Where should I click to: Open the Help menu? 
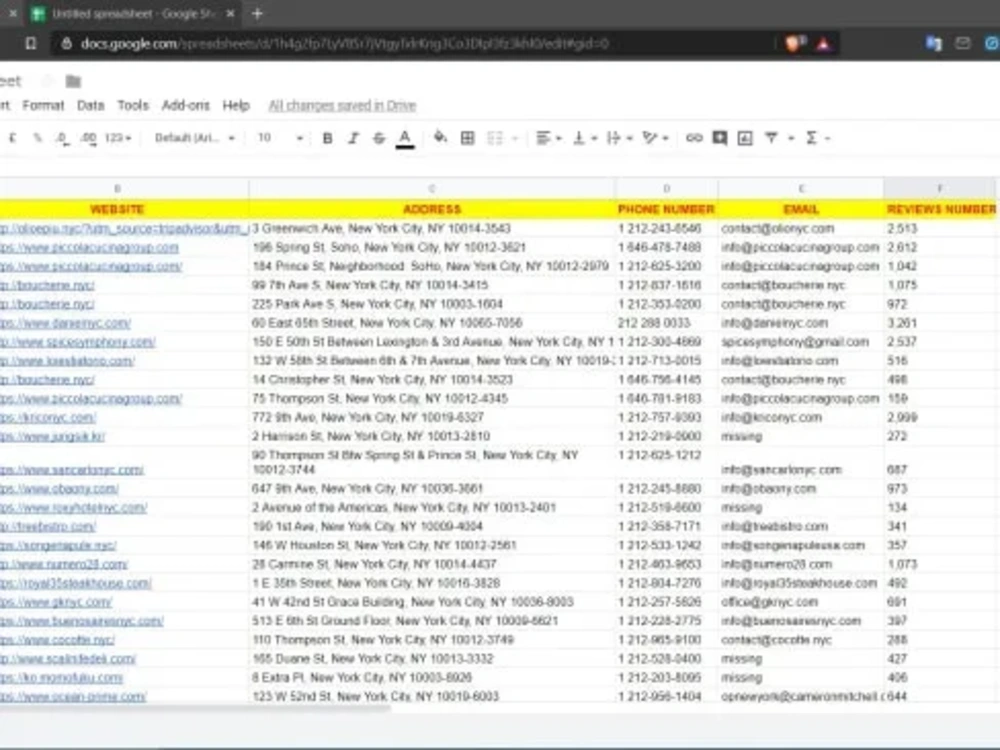pos(236,105)
